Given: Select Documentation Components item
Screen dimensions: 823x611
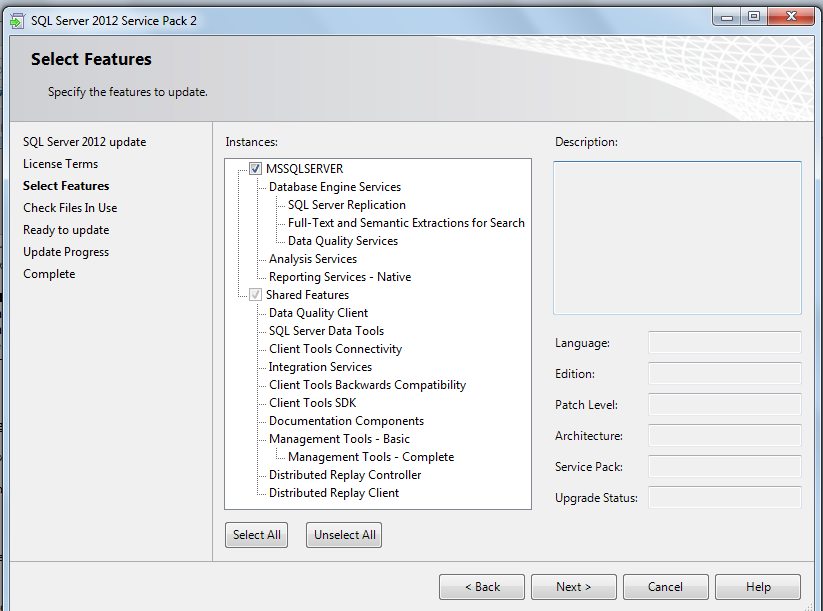Looking at the screenshot, I should [346, 421].
